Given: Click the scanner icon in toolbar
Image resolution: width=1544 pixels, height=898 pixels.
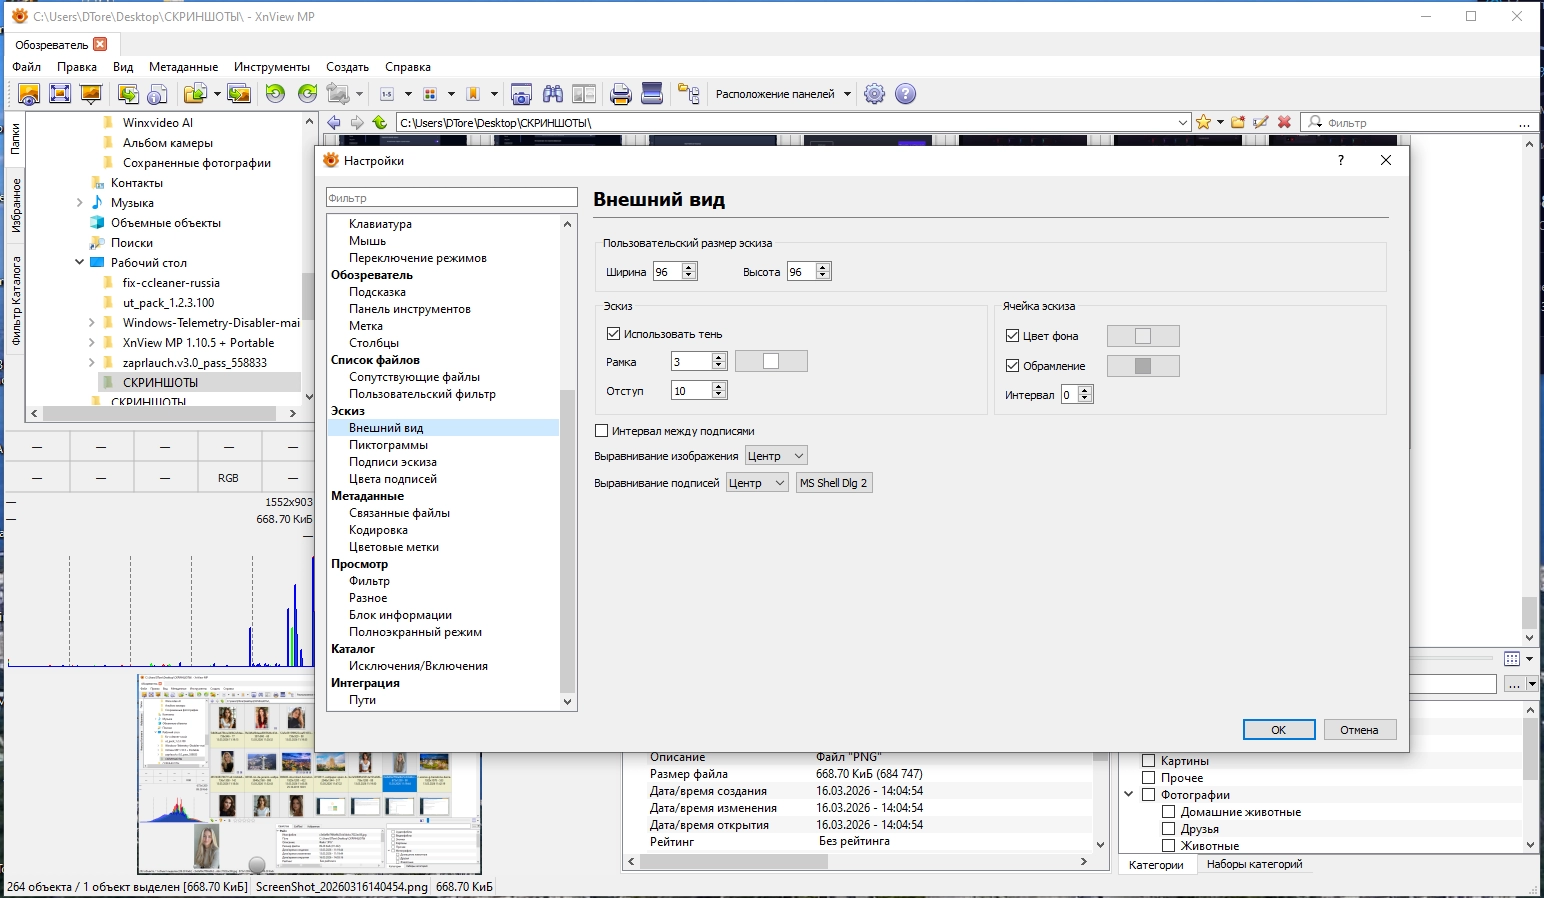Looking at the screenshot, I should tap(652, 94).
